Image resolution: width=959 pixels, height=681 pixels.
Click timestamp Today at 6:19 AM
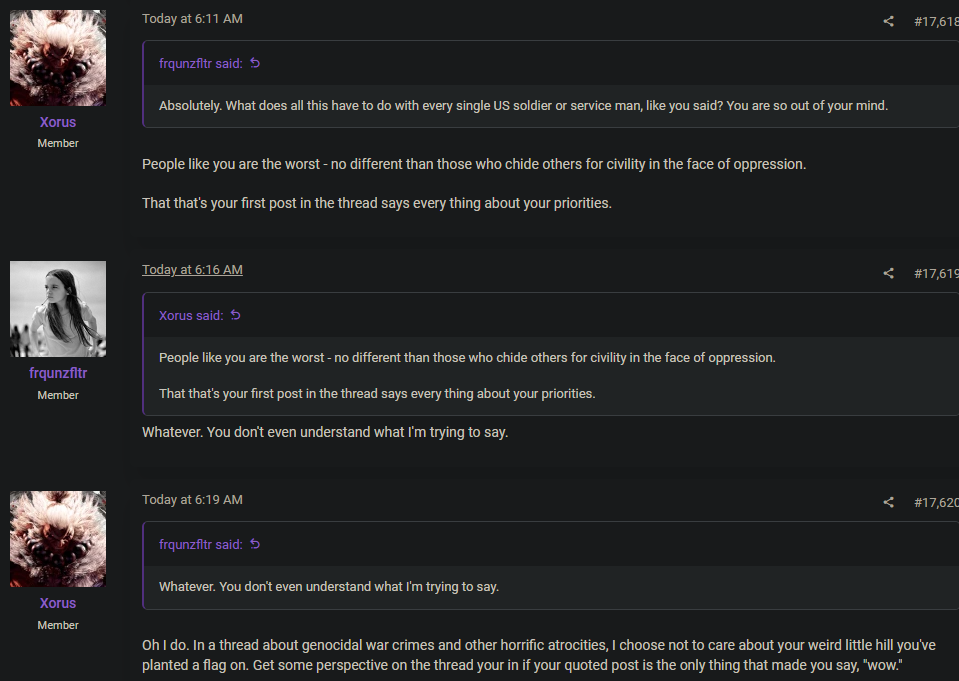click(192, 500)
